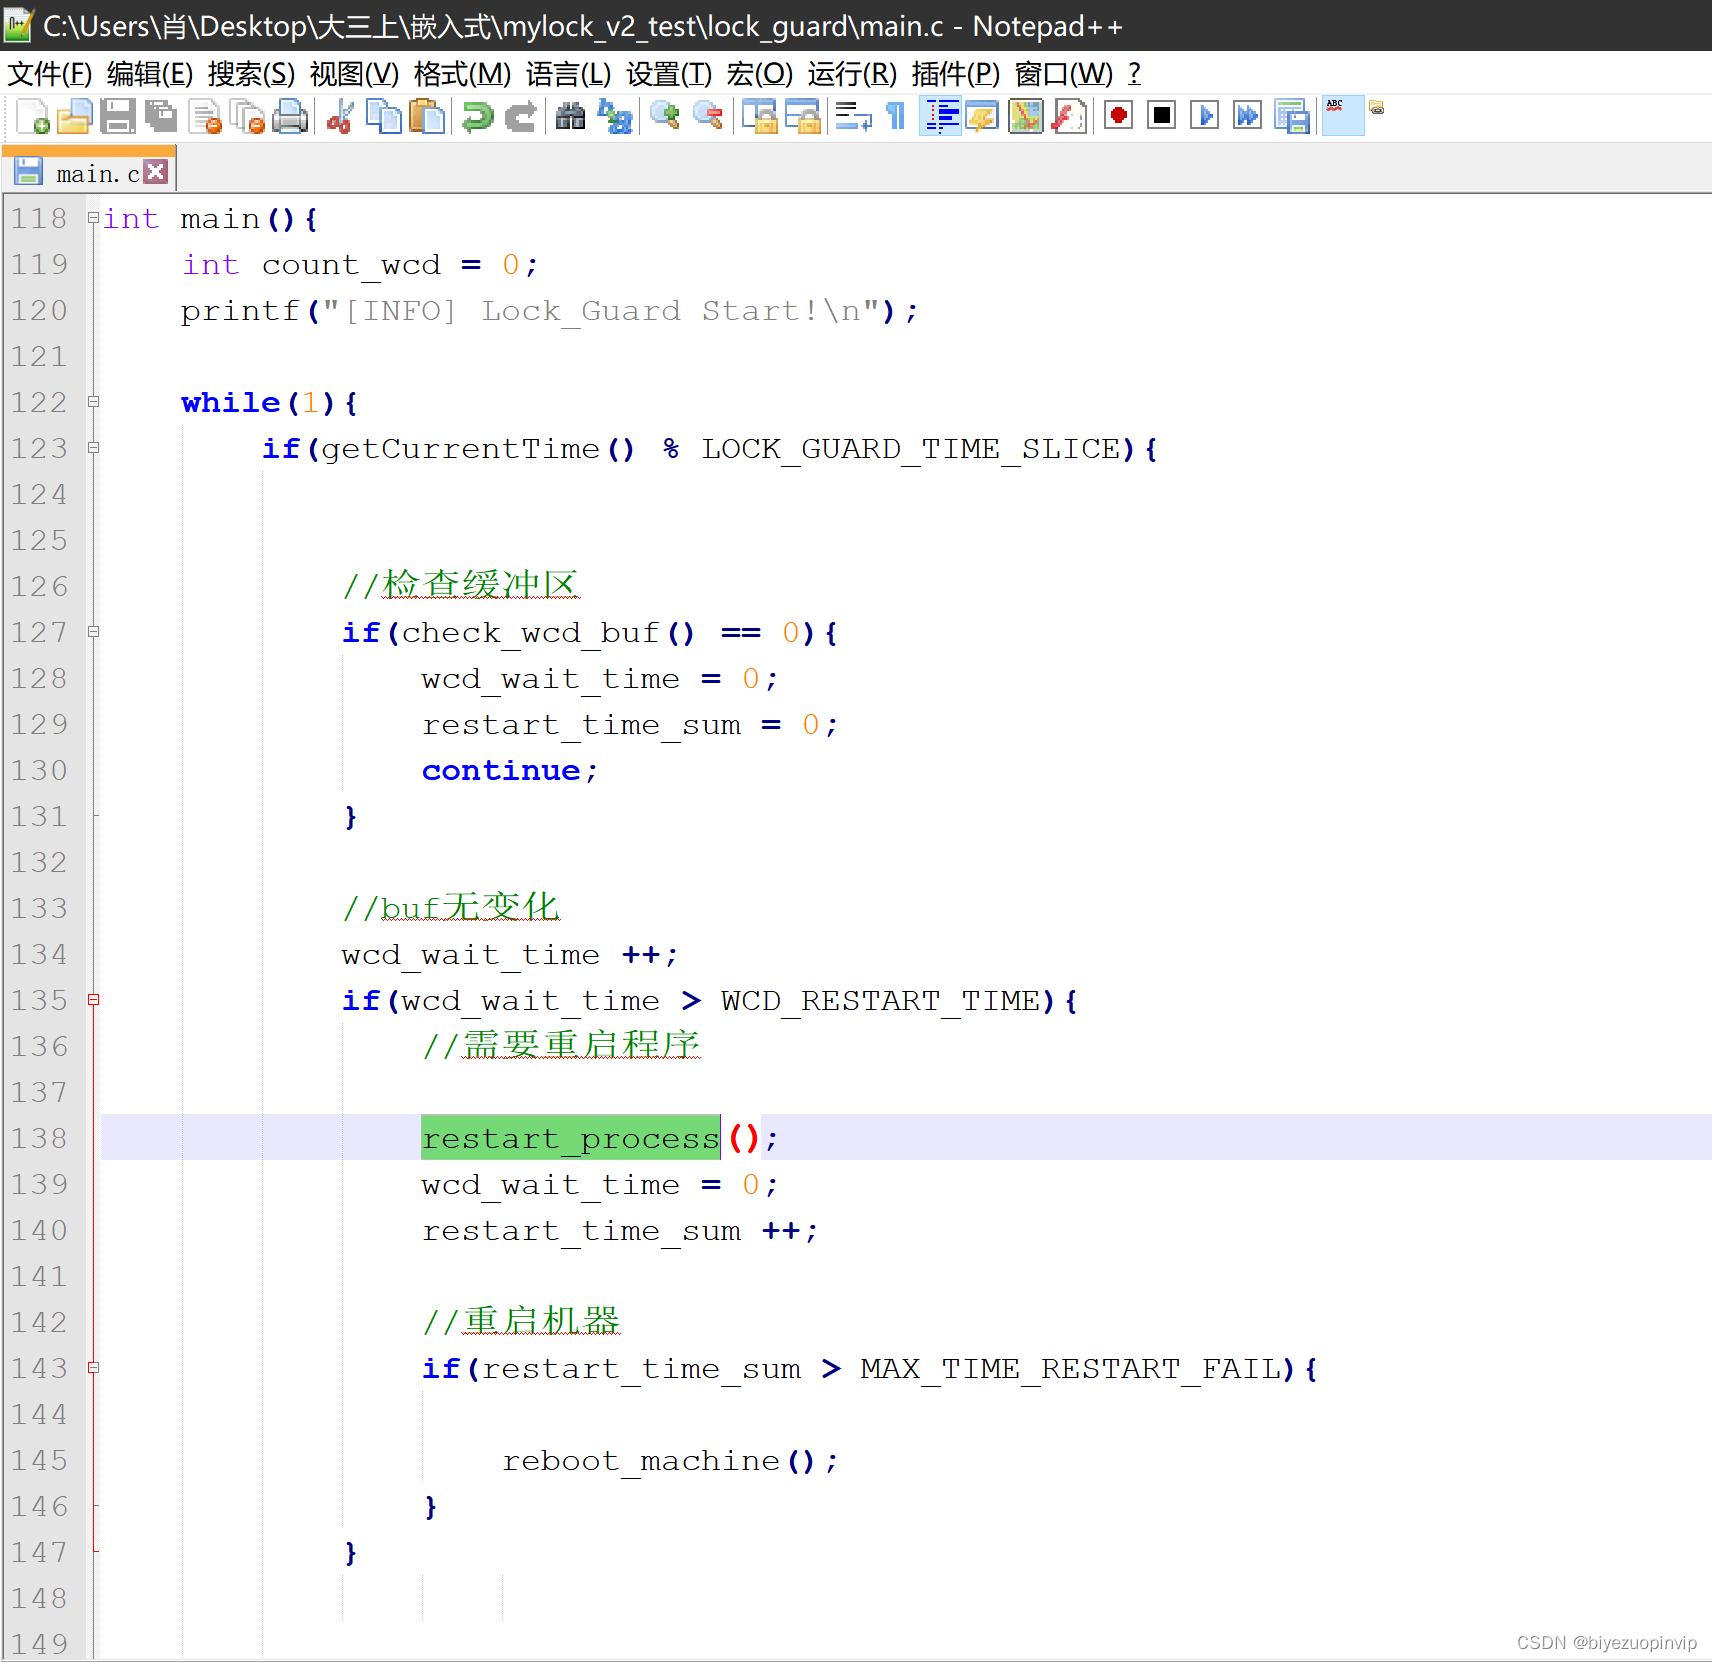Toggle synchronized horizontal scrolling

803,117
